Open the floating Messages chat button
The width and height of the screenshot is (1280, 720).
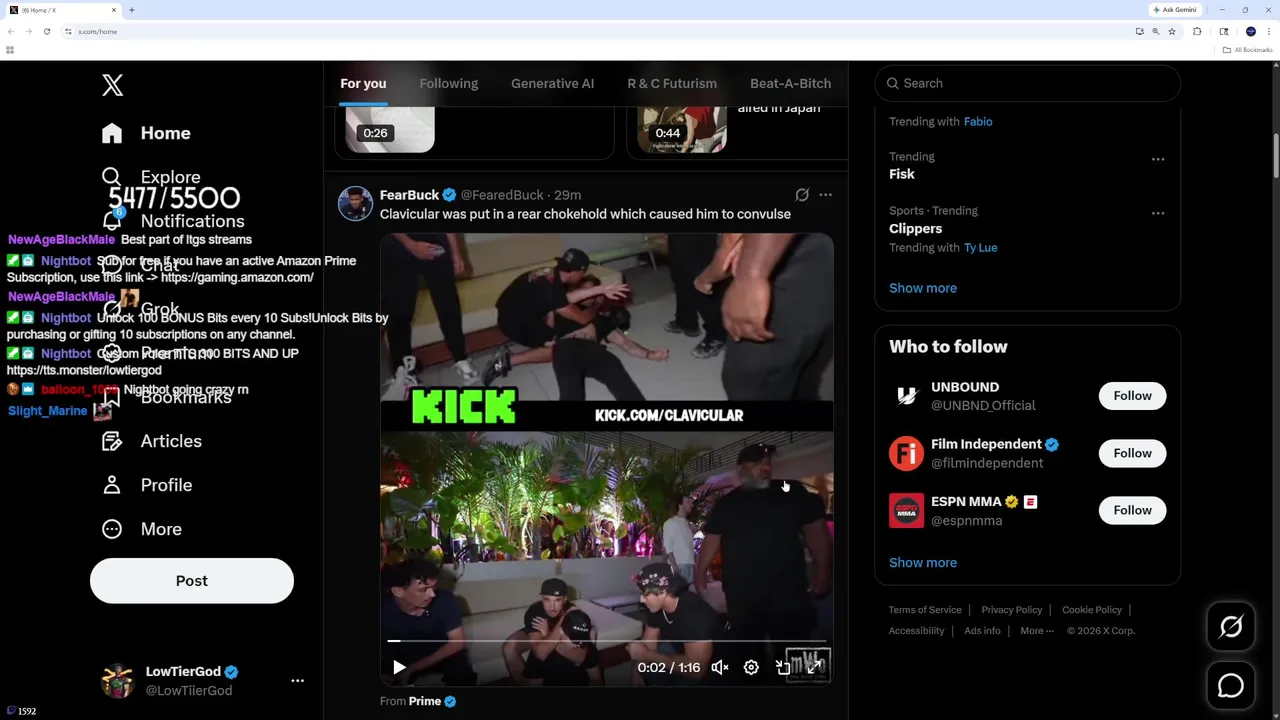(x=1231, y=686)
